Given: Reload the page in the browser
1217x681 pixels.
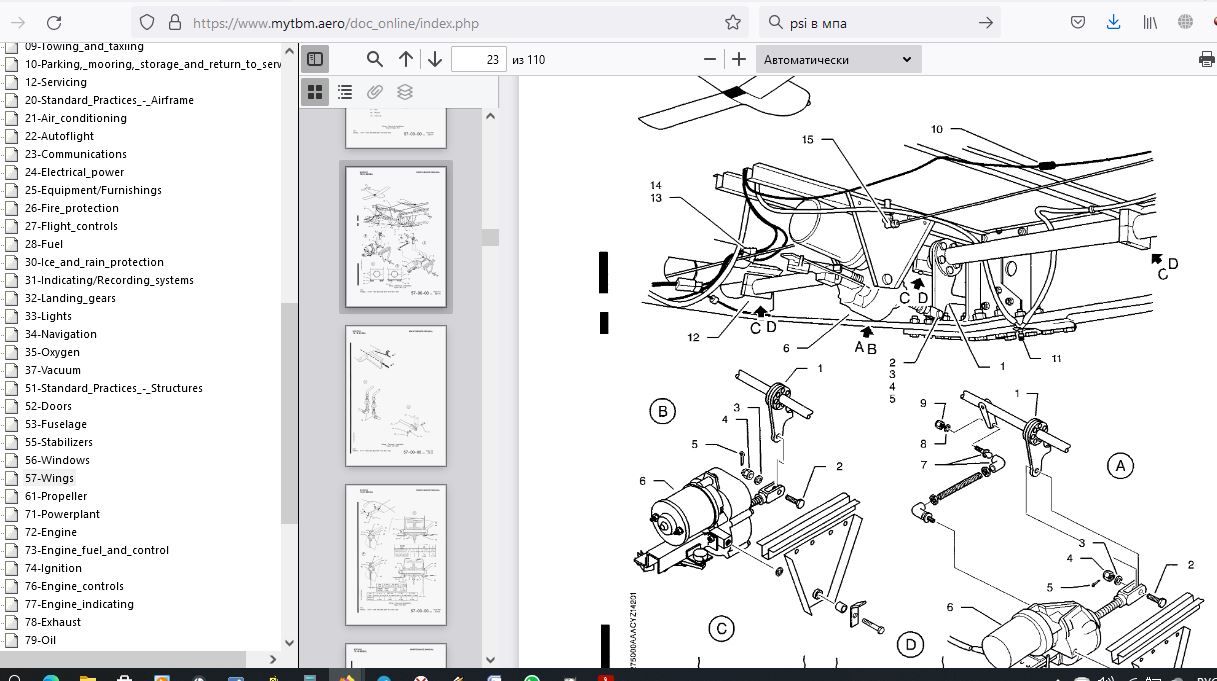Looking at the screenshot, I should click(x=54, y=22).
